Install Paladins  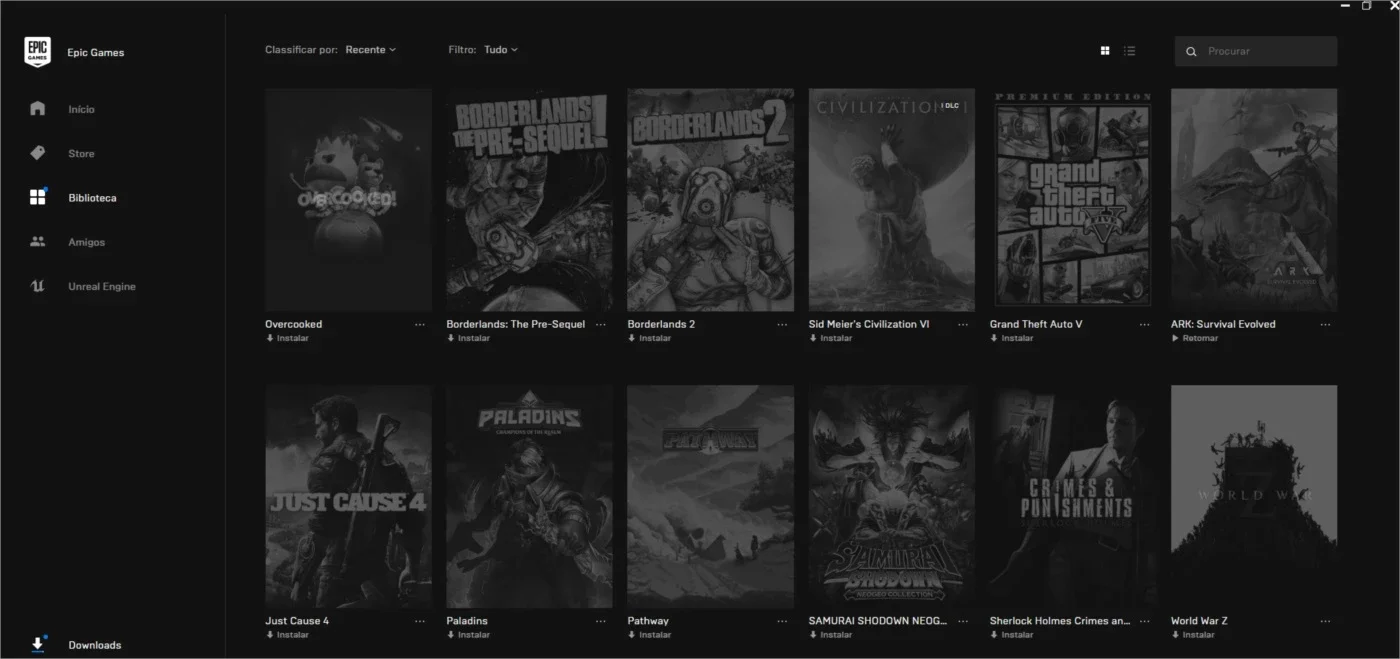[x=468, y=635]
